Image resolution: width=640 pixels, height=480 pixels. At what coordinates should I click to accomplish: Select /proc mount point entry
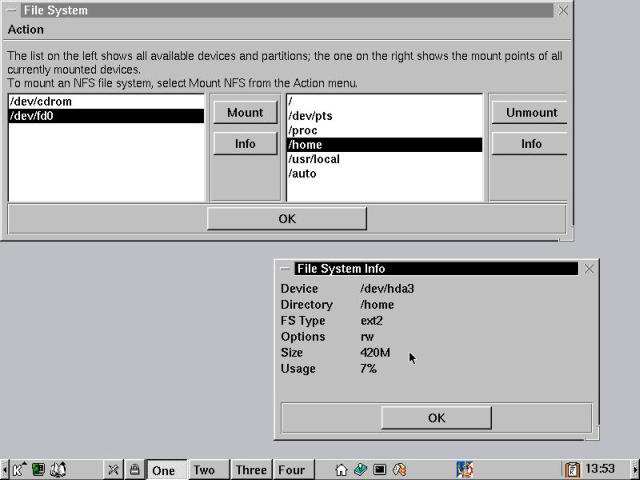point(303,130)
